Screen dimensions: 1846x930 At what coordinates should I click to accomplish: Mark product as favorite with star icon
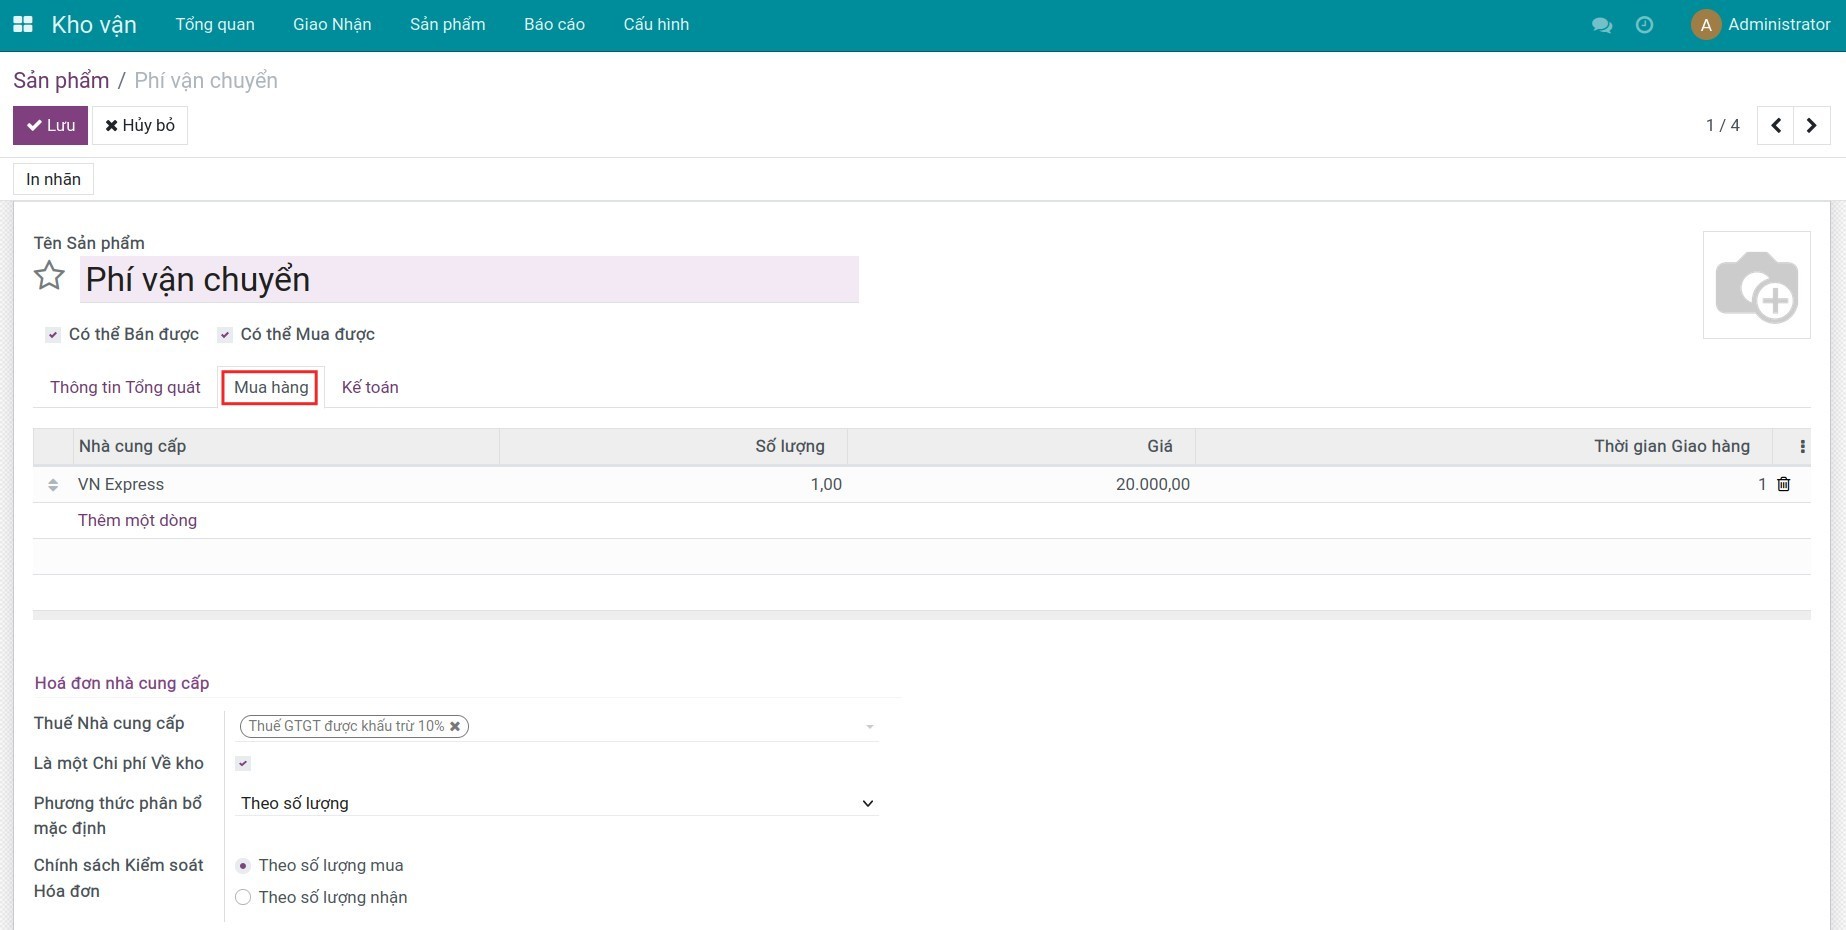(49, 276)
